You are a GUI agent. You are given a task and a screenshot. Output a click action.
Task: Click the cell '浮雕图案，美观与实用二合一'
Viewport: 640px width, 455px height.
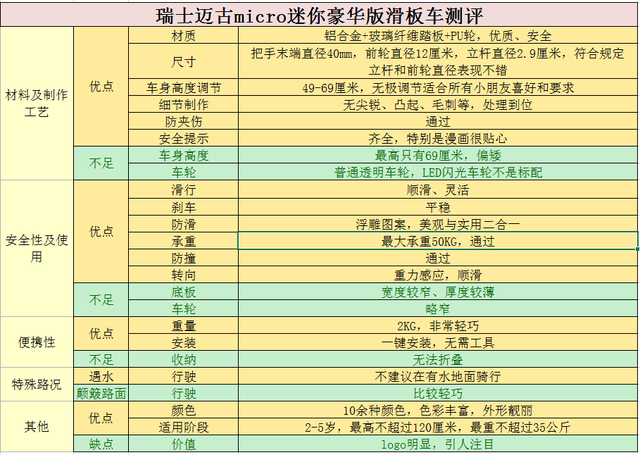click(x=438, y=224)
